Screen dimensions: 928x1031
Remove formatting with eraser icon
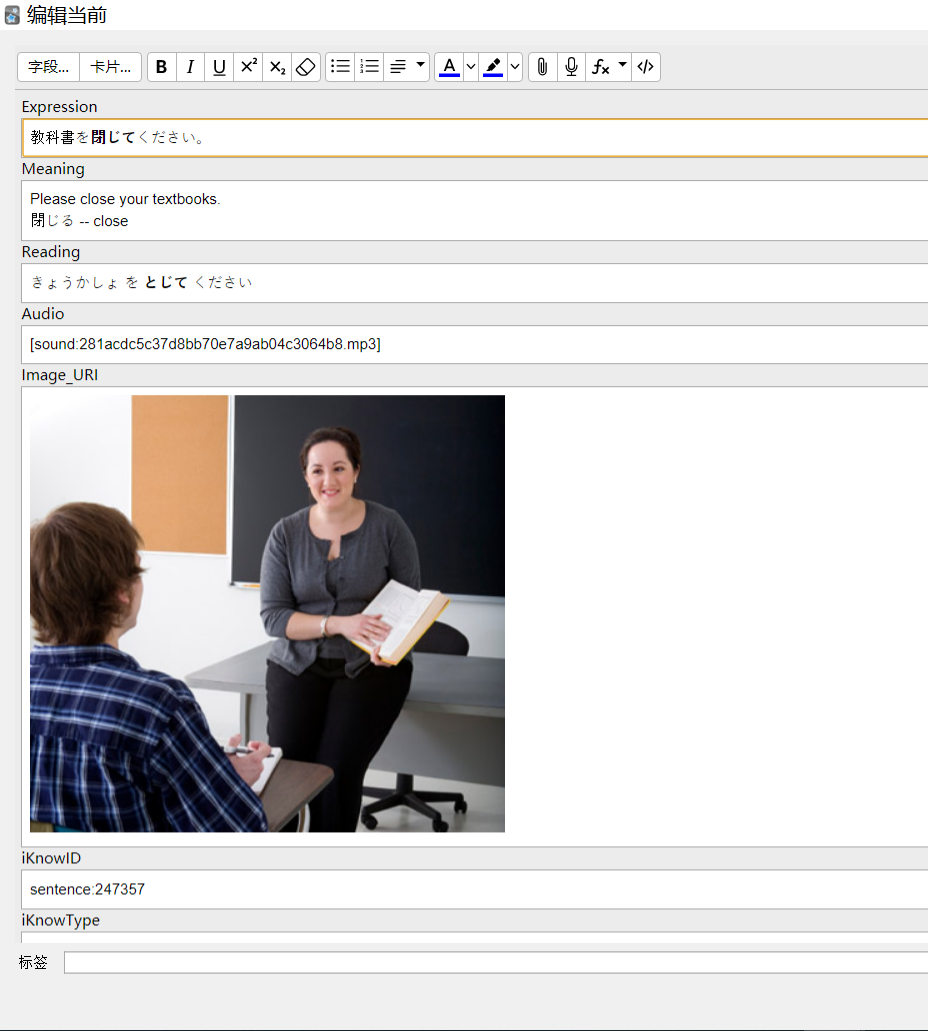coord(306,67)
